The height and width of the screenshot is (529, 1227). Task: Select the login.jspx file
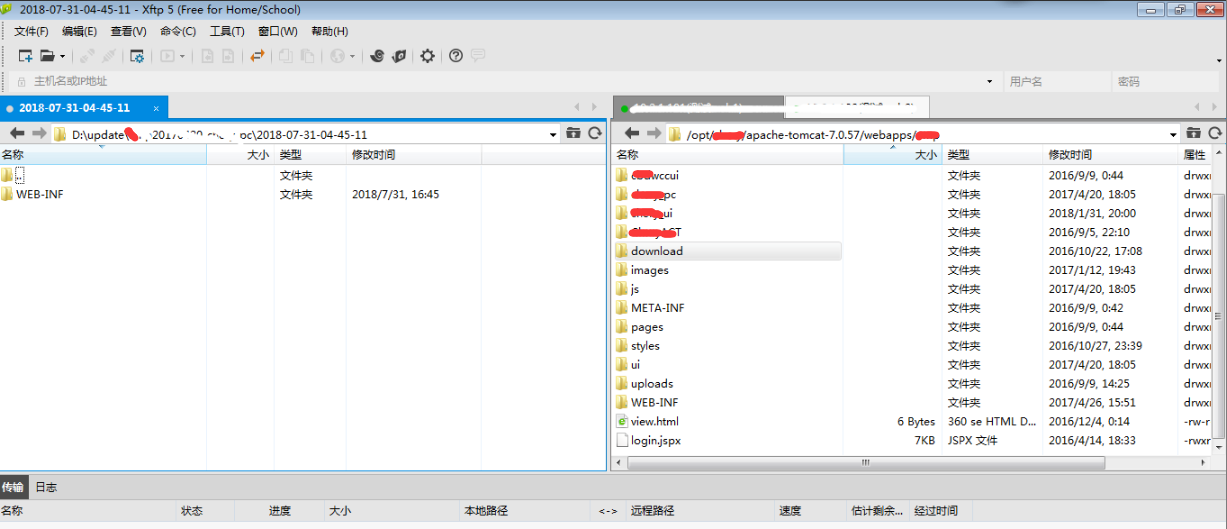656,441
